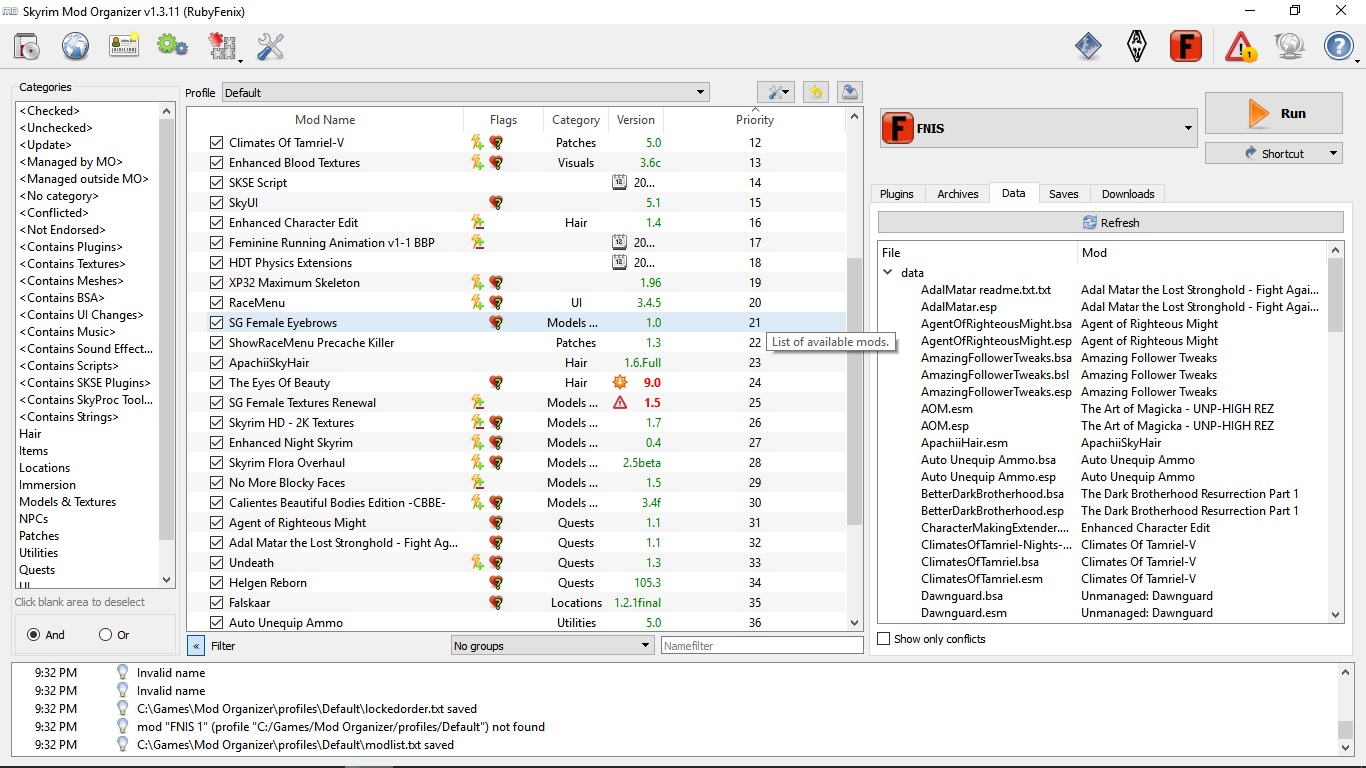Enable Show only conflicts checkbox
Viewport: 1366px width, 768px height.
(883, 639)
